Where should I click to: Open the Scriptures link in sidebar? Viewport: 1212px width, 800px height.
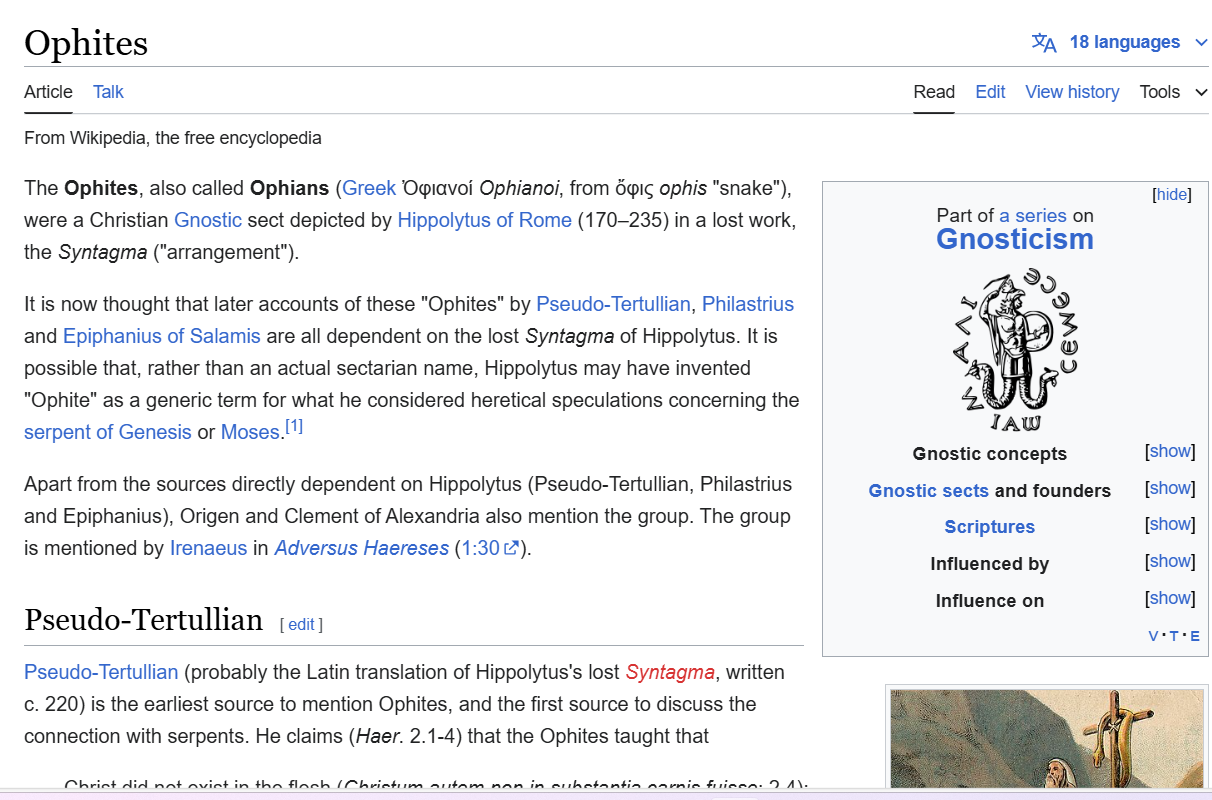click(990, 527)
